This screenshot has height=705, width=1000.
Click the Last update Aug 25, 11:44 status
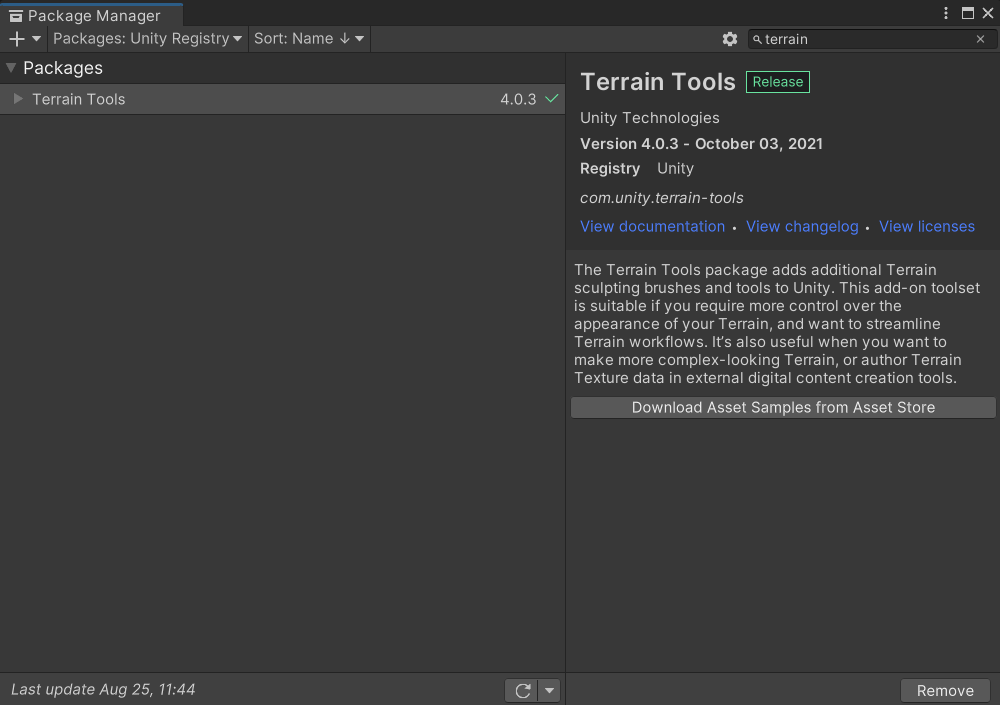click(x=103, y=690)
